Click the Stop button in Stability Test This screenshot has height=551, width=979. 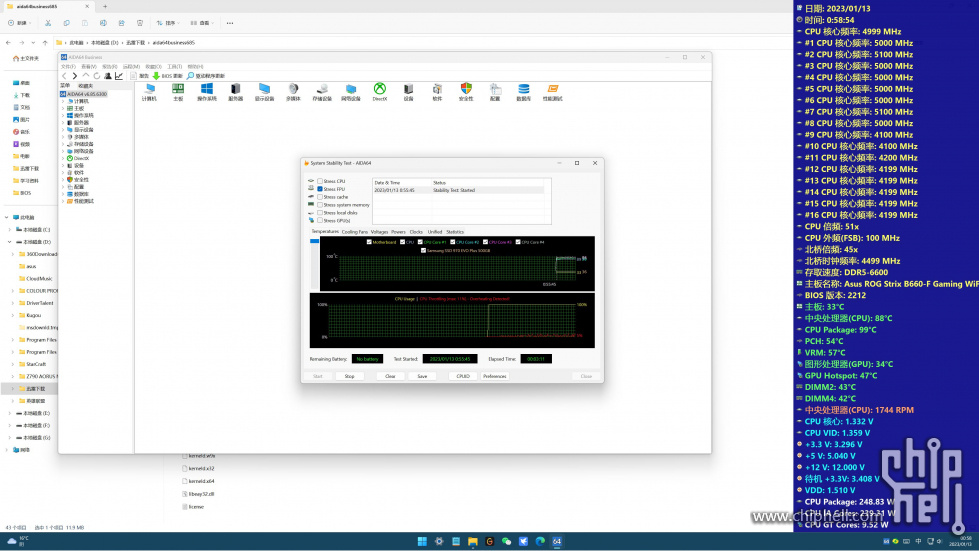(349, 376)
